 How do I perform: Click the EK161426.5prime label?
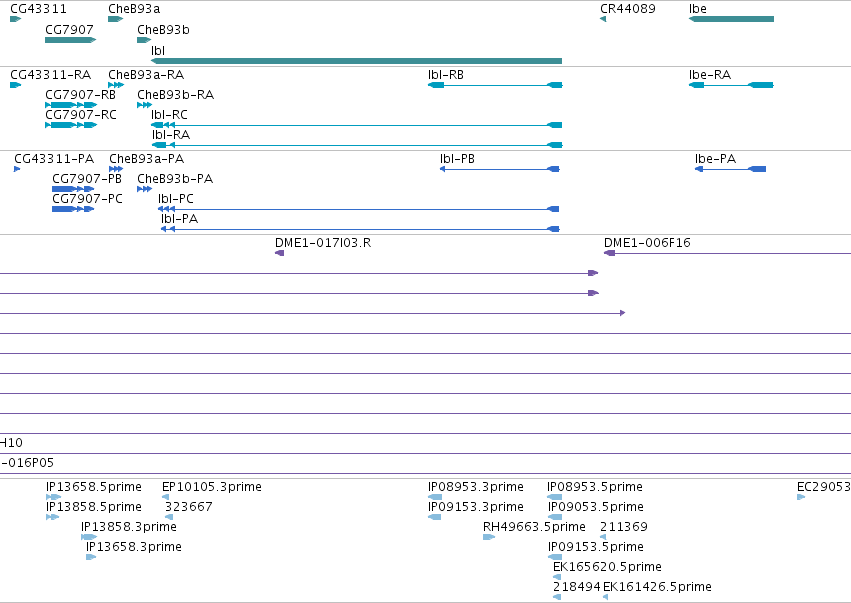tap(657, 587)
